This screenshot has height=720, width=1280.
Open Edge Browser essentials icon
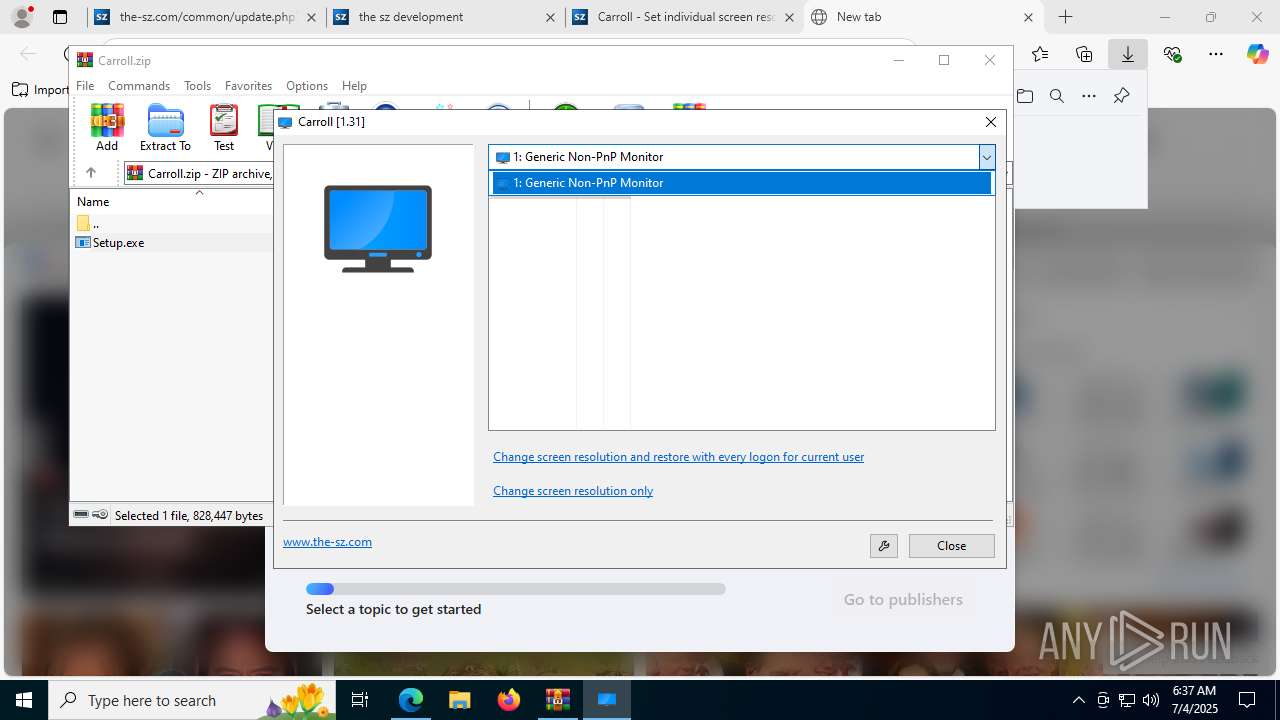(x=1172, y=54)
